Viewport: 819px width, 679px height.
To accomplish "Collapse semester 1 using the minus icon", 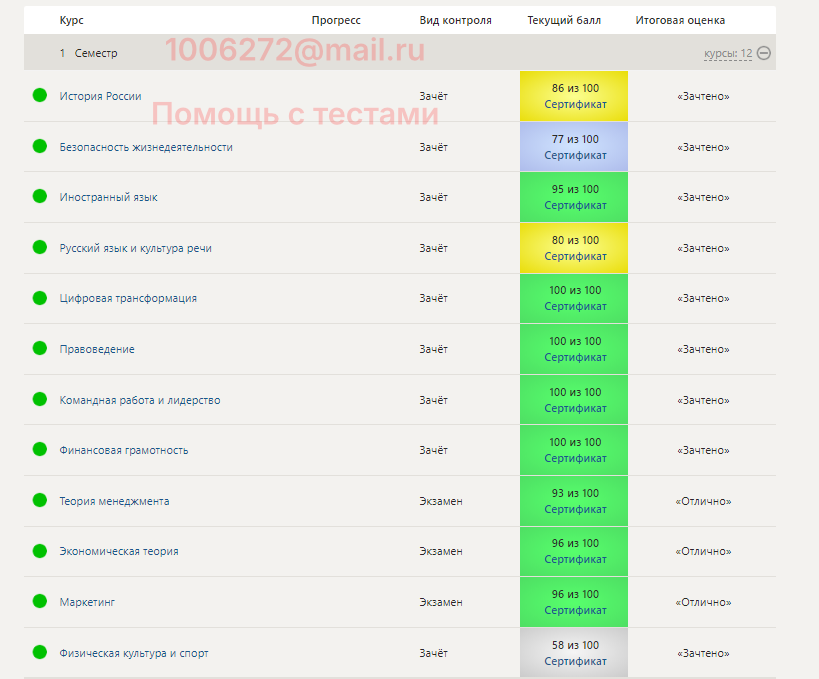I will (764, 53).
